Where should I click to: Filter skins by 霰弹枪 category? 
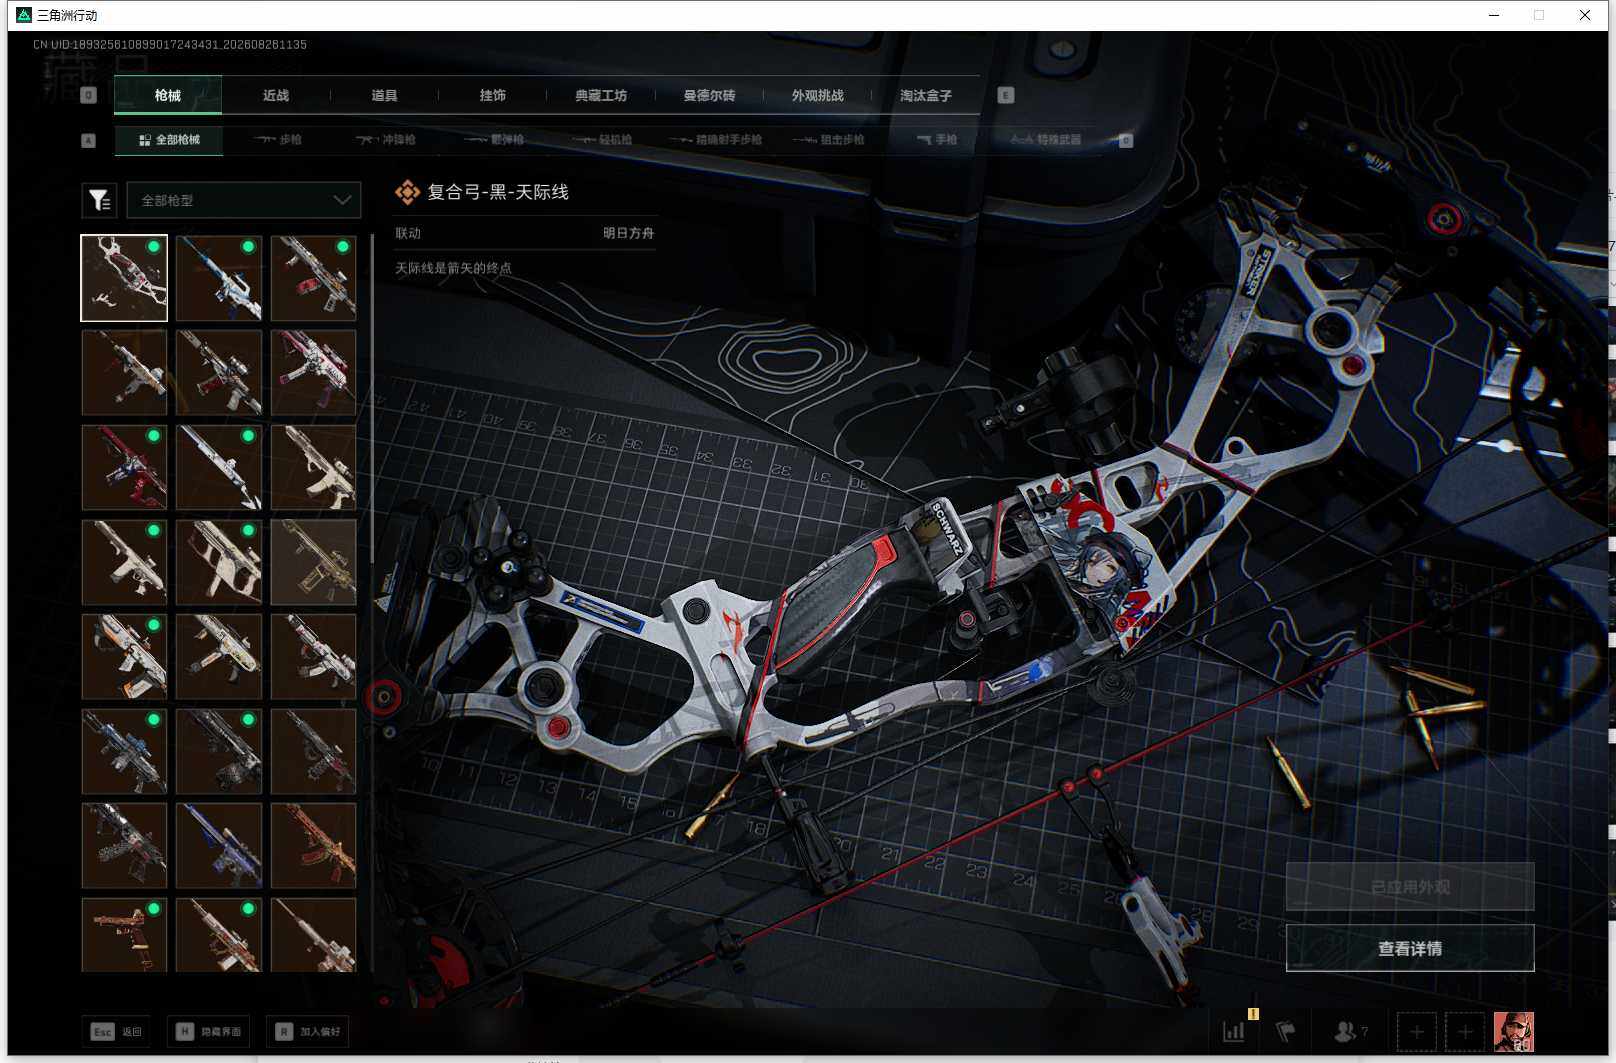494,140
